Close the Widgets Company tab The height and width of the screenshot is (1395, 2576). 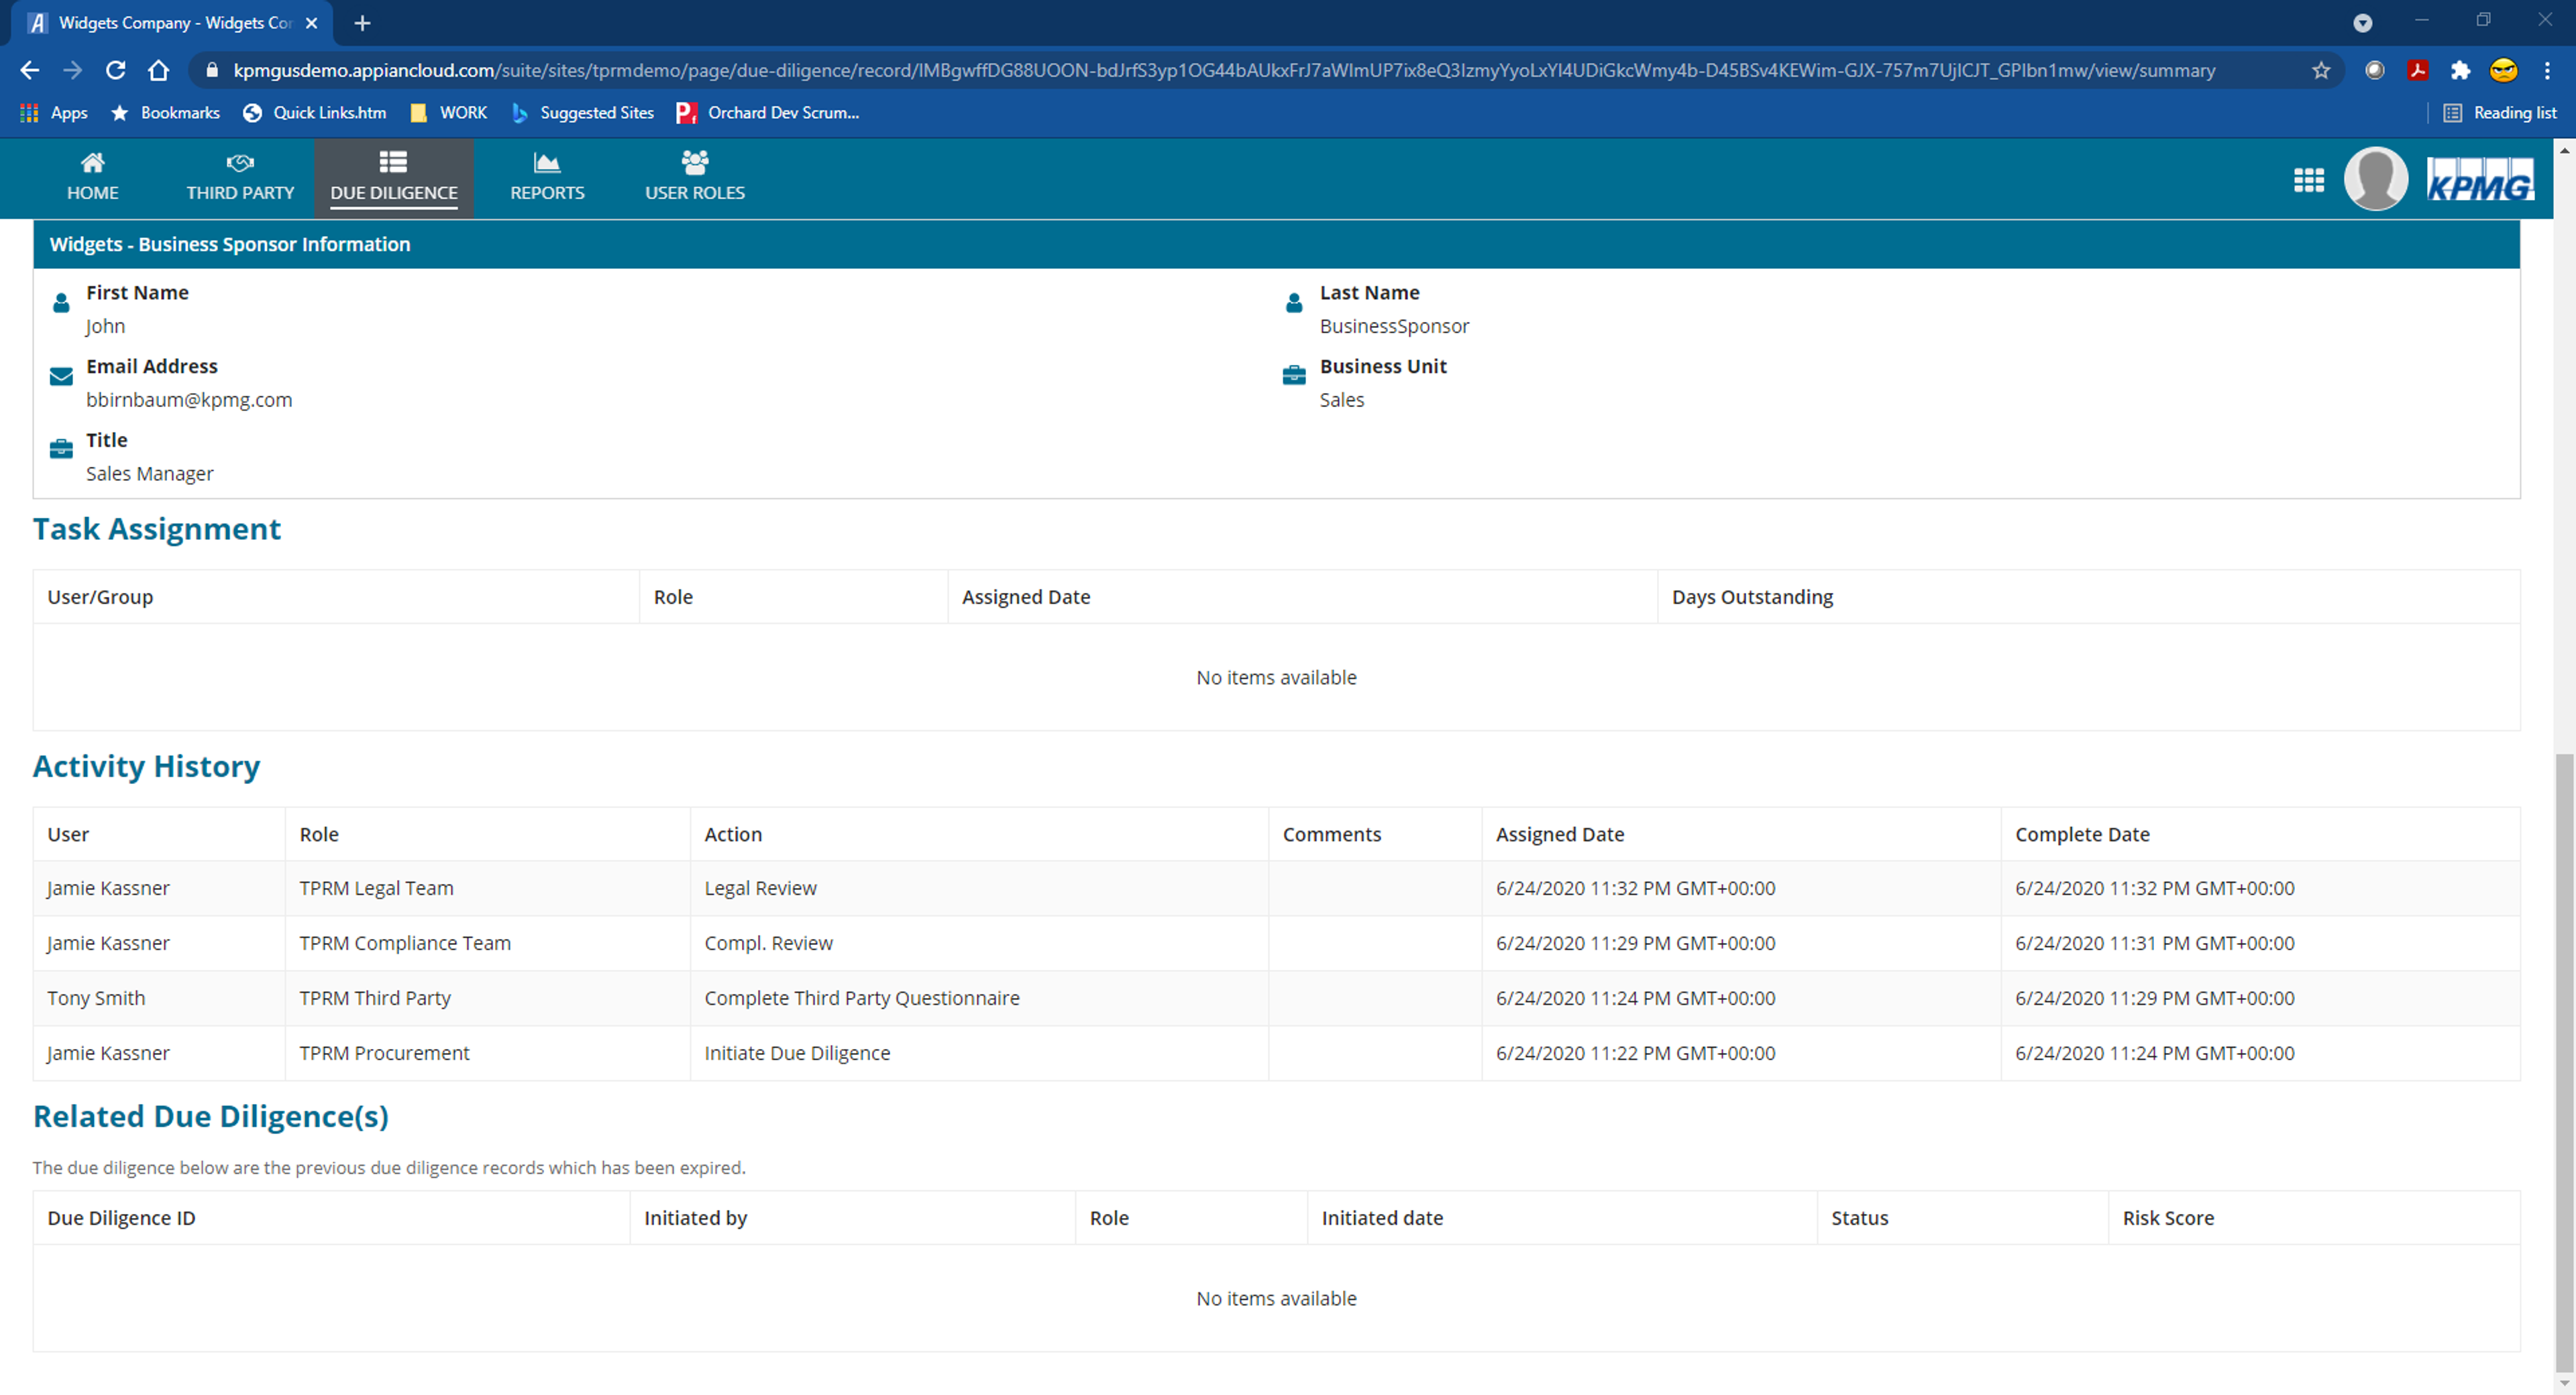point(311,23)
